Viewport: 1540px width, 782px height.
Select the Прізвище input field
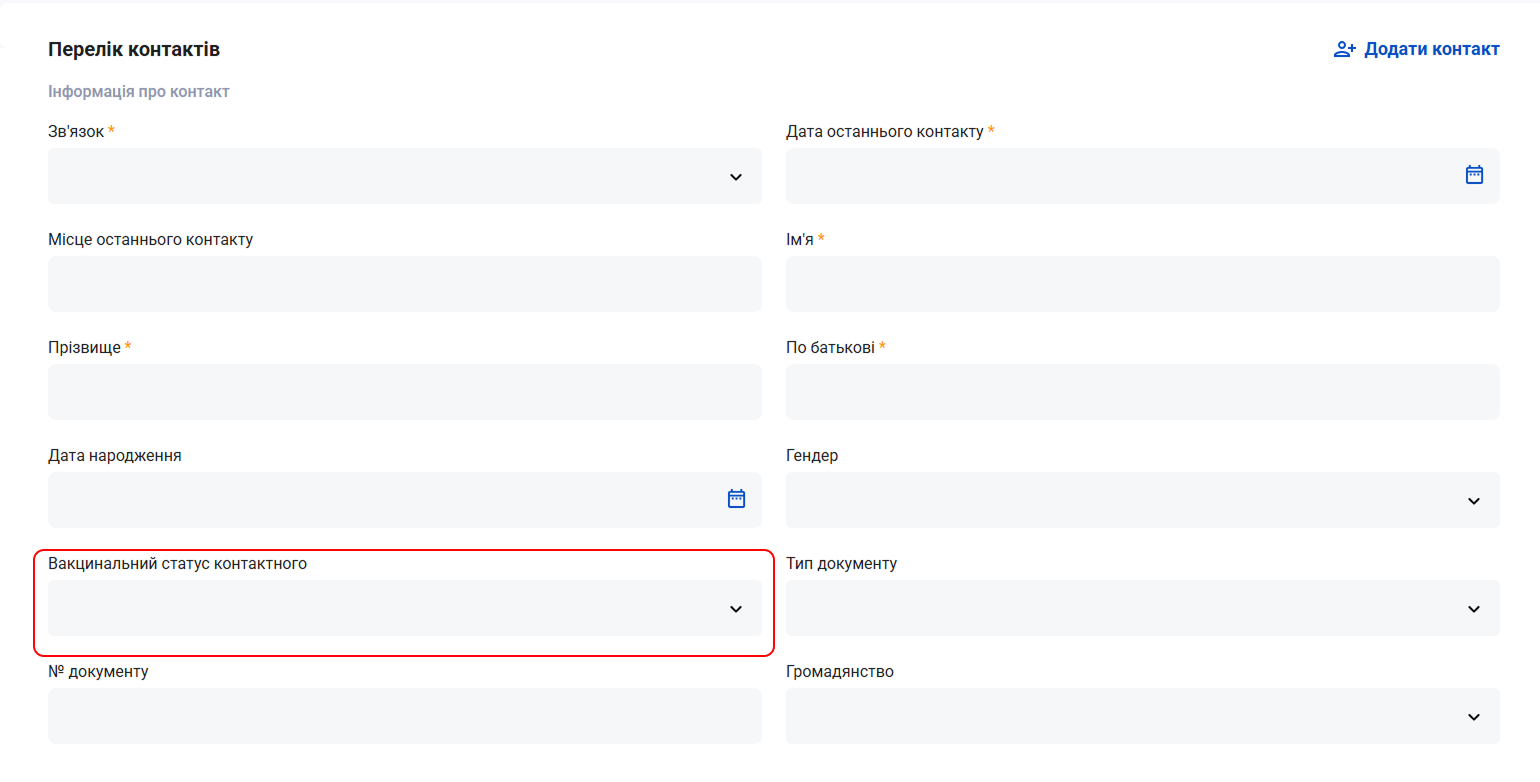tap(405, 392)
